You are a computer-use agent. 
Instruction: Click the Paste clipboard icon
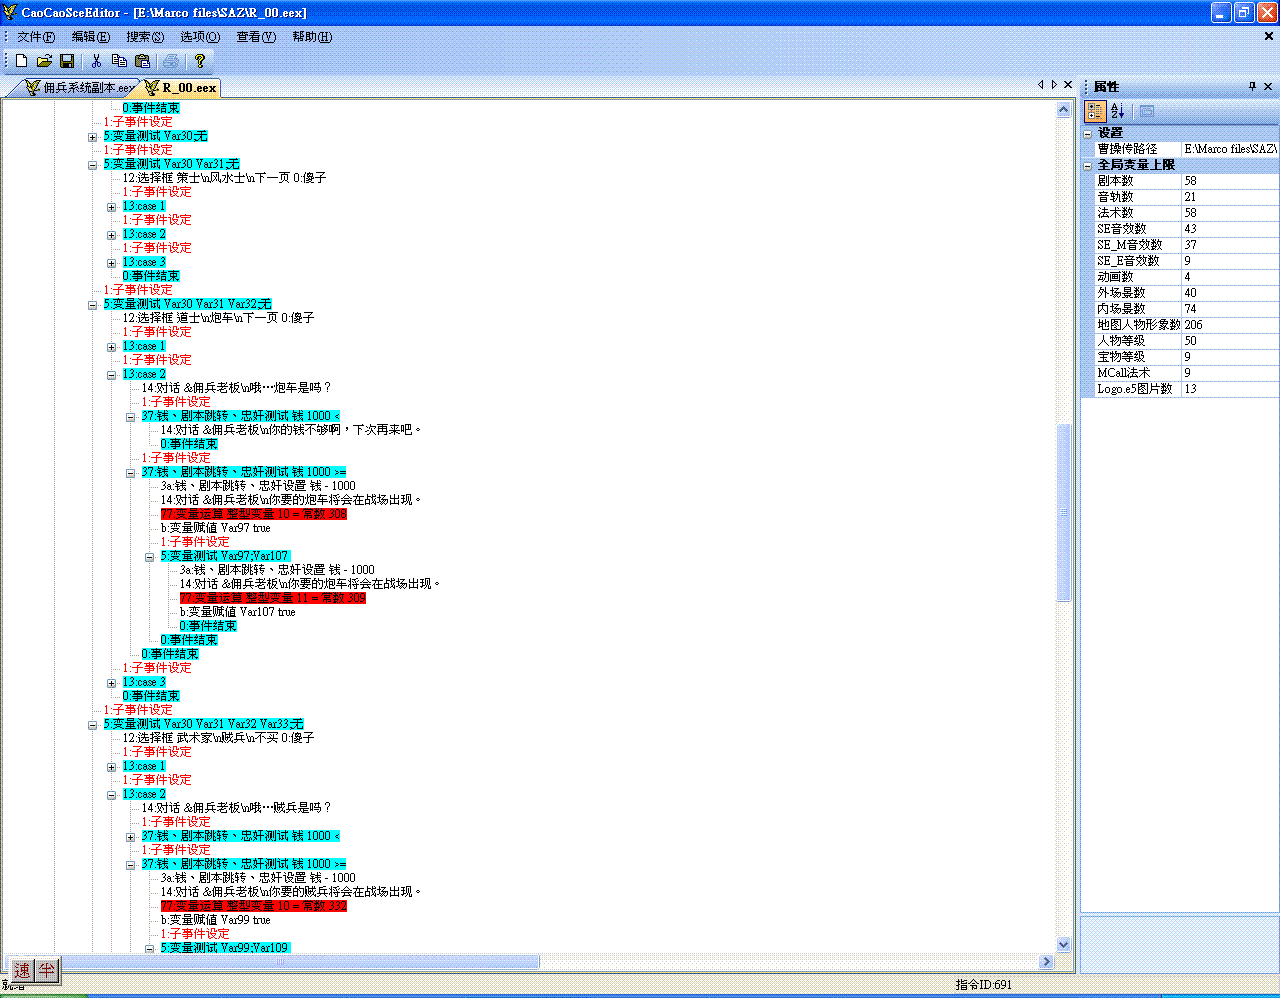click(142, 61)
